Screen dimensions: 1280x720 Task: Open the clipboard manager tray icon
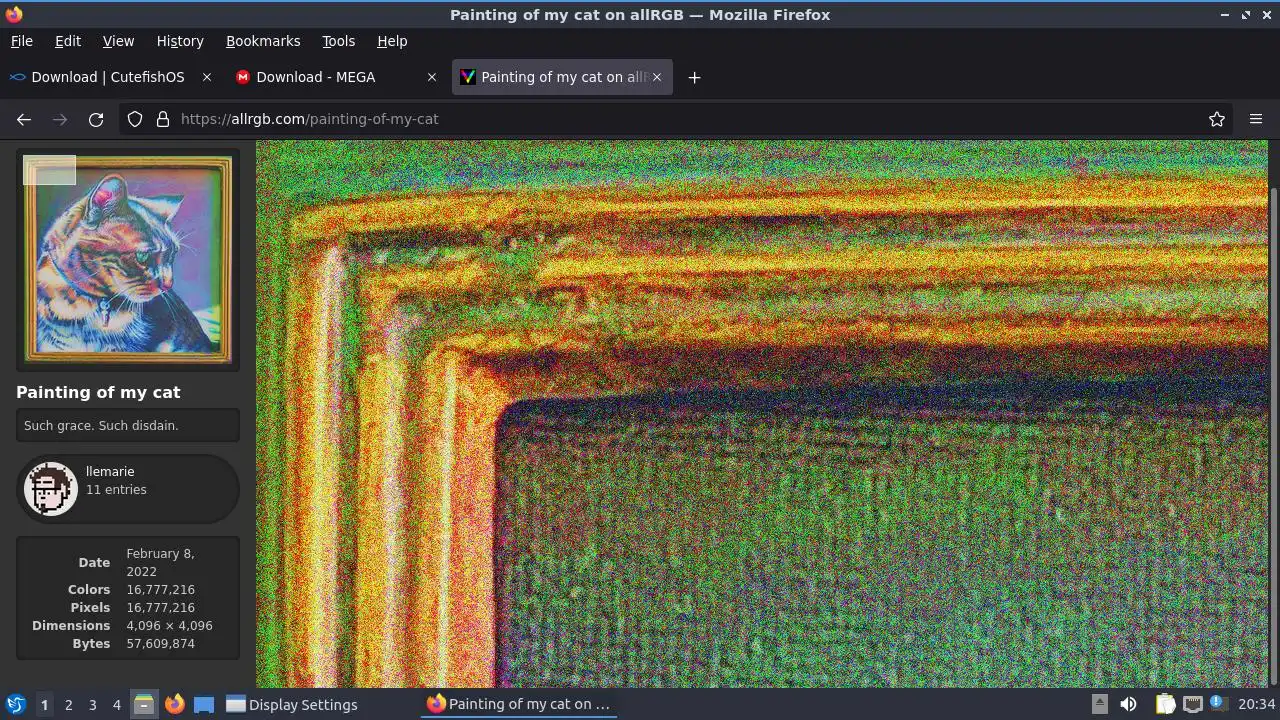click(1165, 704)
